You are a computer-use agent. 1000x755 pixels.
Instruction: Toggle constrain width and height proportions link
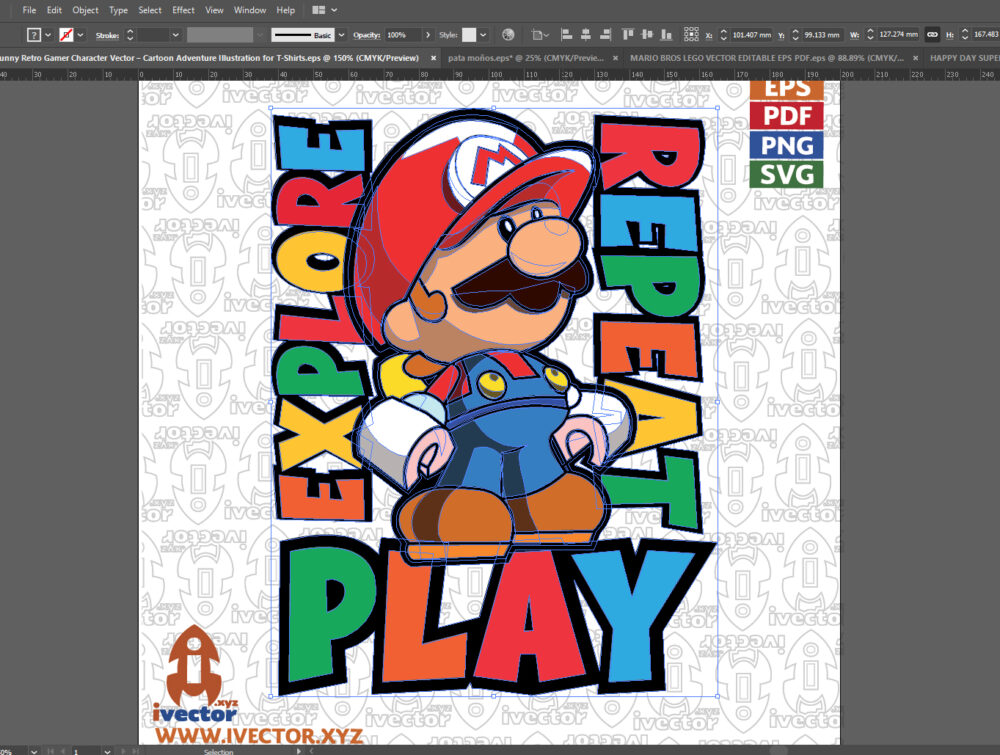tap(932, 35)
